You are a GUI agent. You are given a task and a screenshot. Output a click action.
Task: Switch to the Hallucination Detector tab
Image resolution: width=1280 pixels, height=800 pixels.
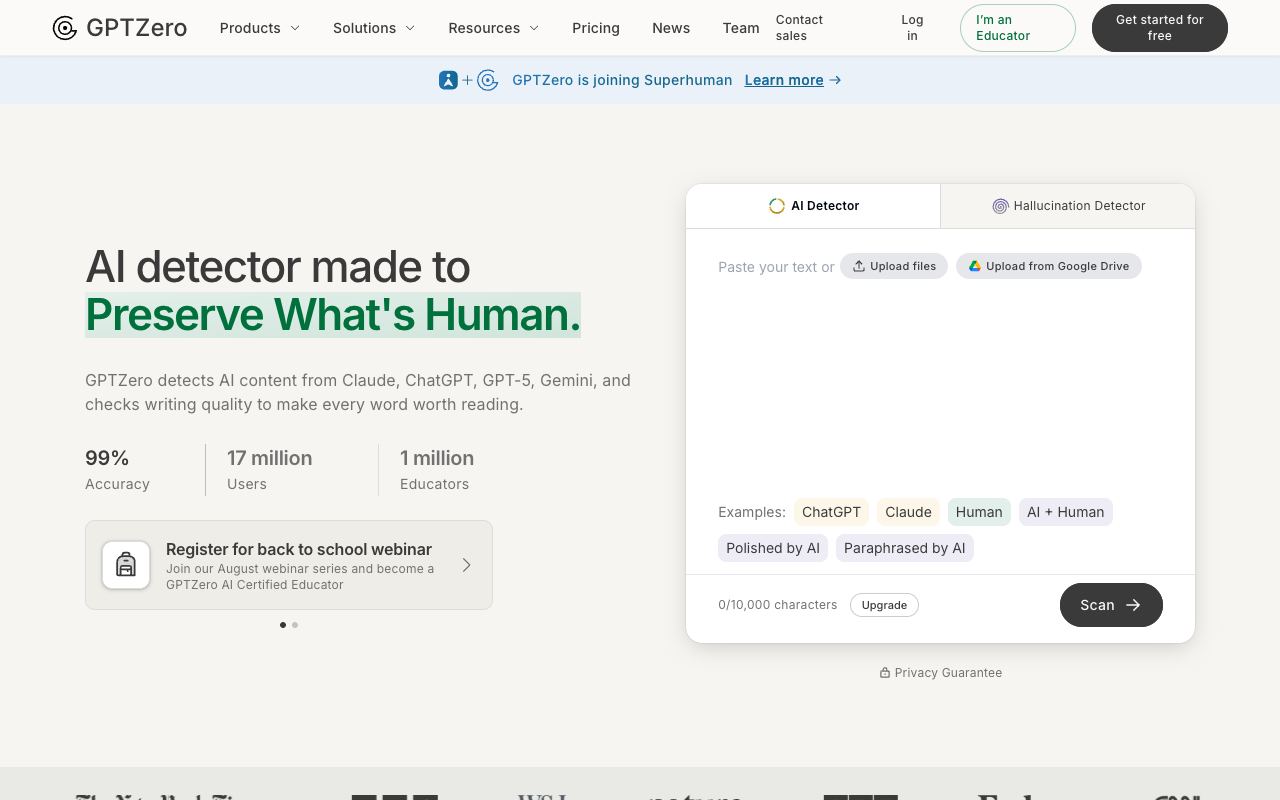coord(1068,206)
